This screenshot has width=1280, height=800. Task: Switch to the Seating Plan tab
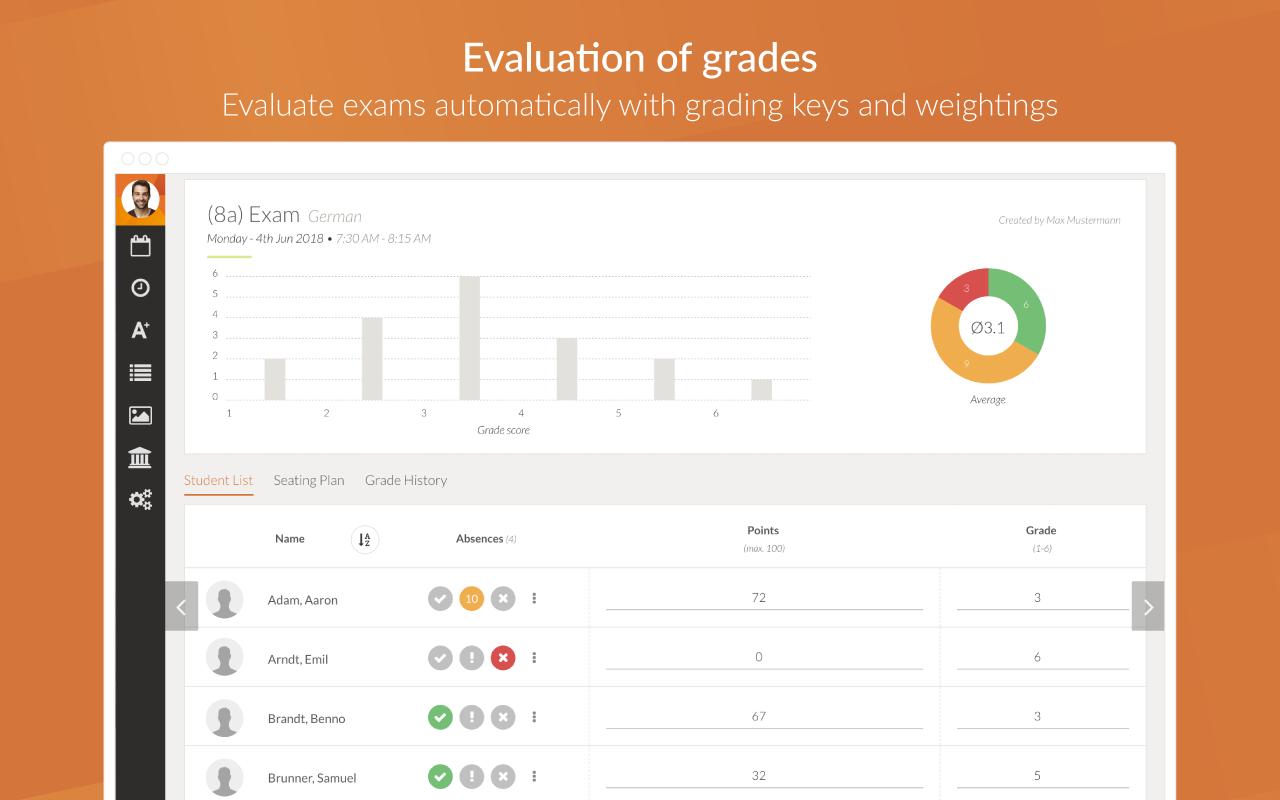[x=309, y=480]
